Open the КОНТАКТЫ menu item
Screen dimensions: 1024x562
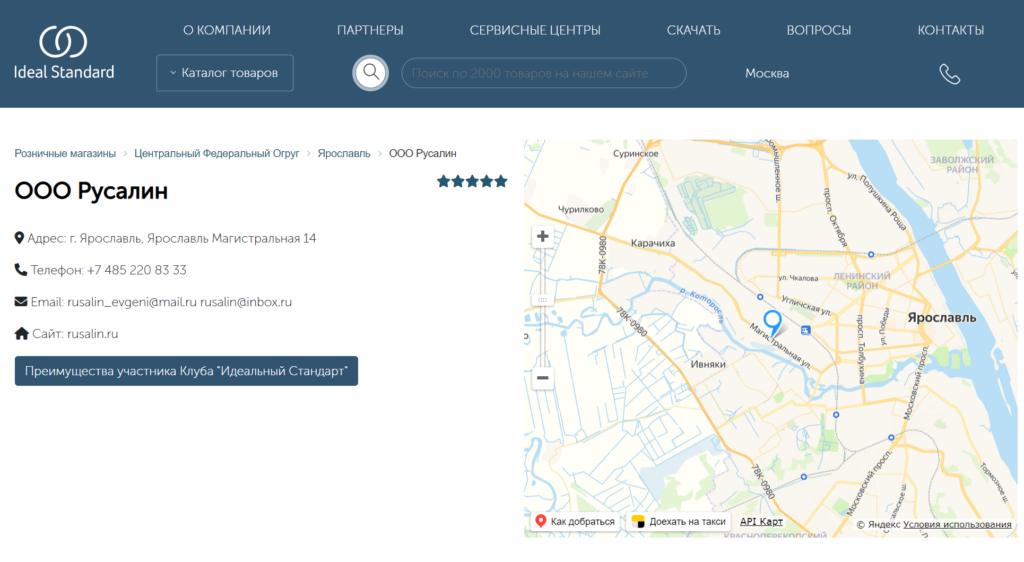tap(951, 30)
